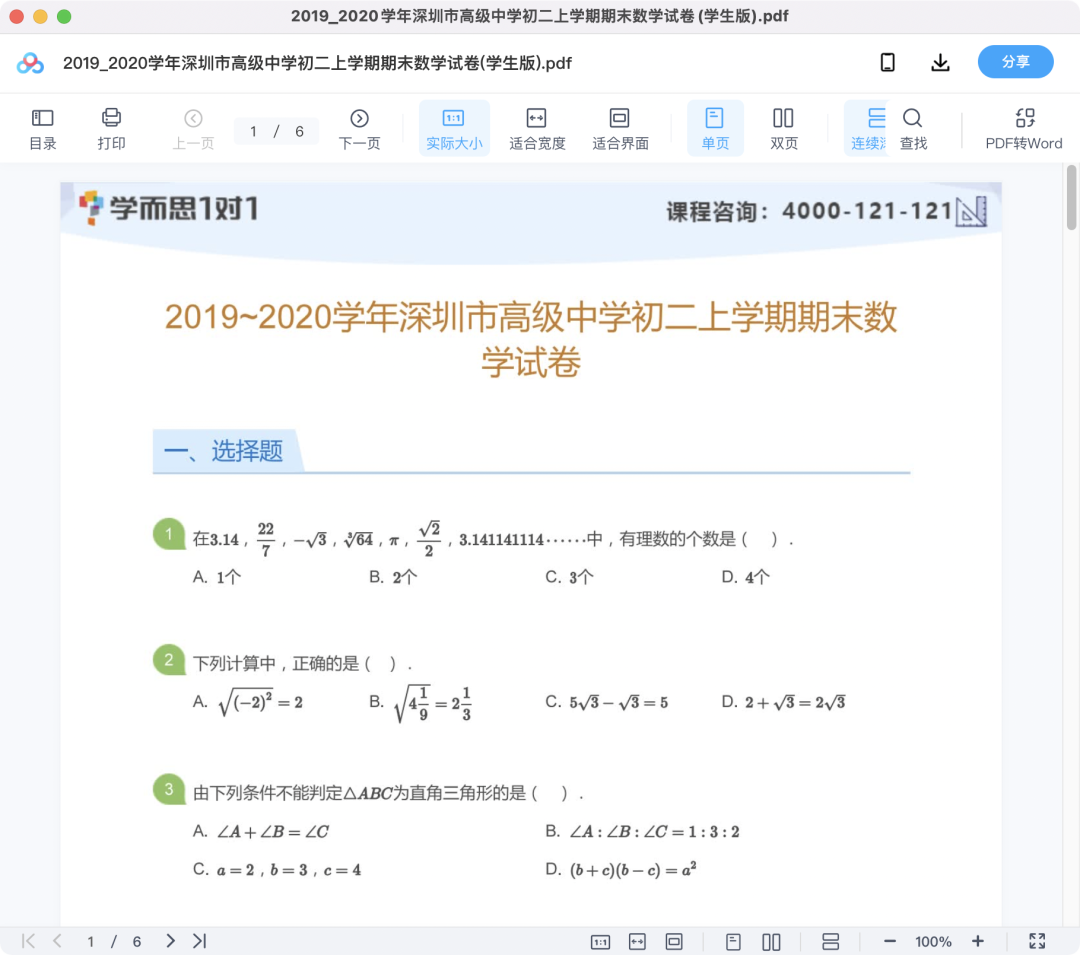Click the Baidu Netdisk cloud logo
The width and height of the screenshot is (1080, 955).
(x=30, y=63)
